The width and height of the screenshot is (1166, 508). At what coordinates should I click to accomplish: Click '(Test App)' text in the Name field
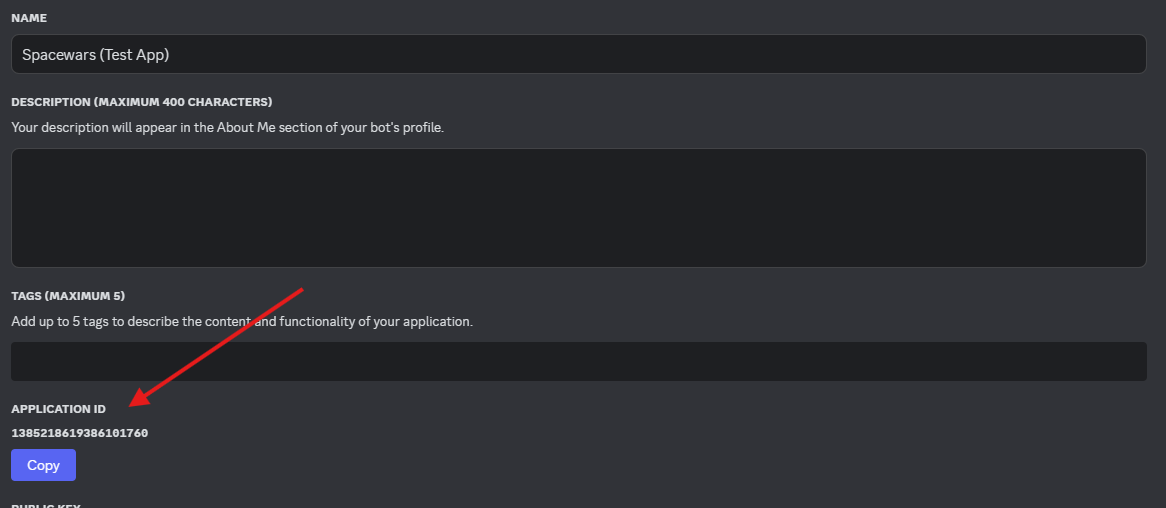135,55
